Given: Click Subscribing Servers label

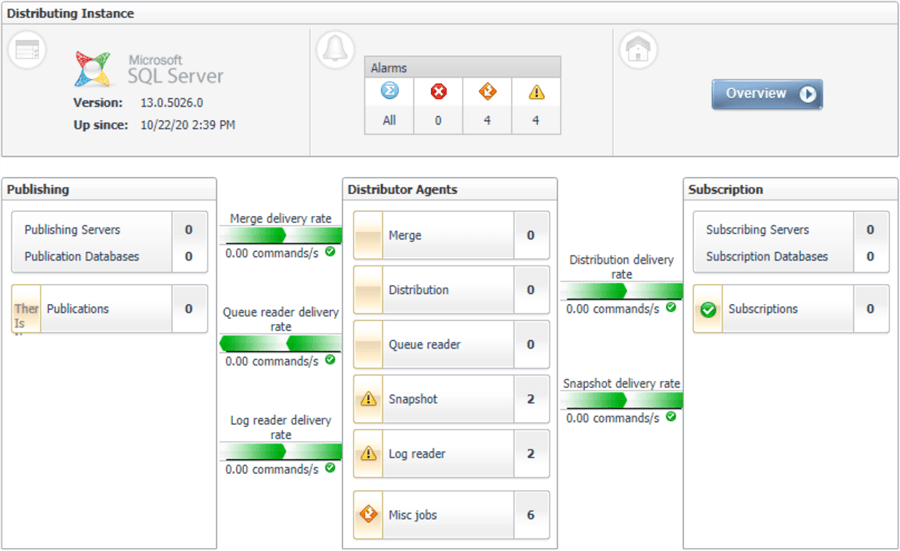Looking at the screenshot, I should pos(757,230).
